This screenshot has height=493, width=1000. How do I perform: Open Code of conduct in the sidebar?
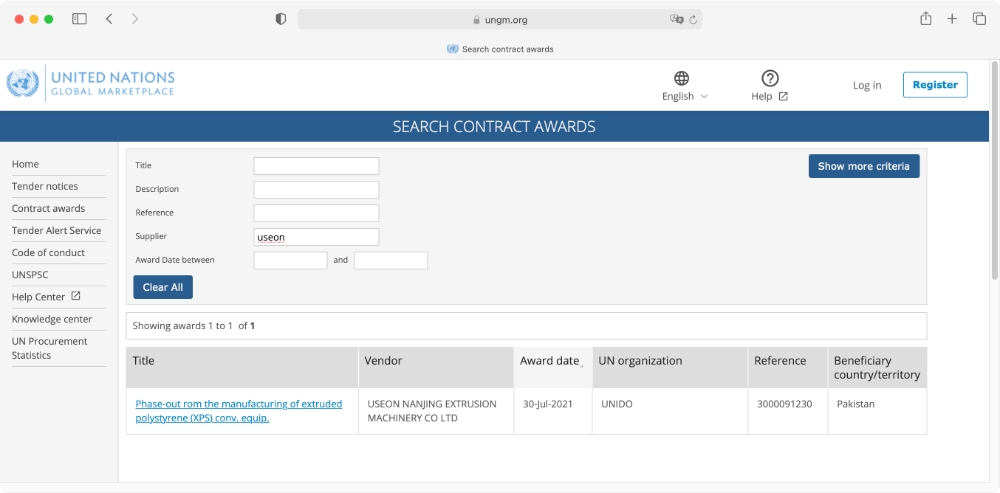coord(48,253)
